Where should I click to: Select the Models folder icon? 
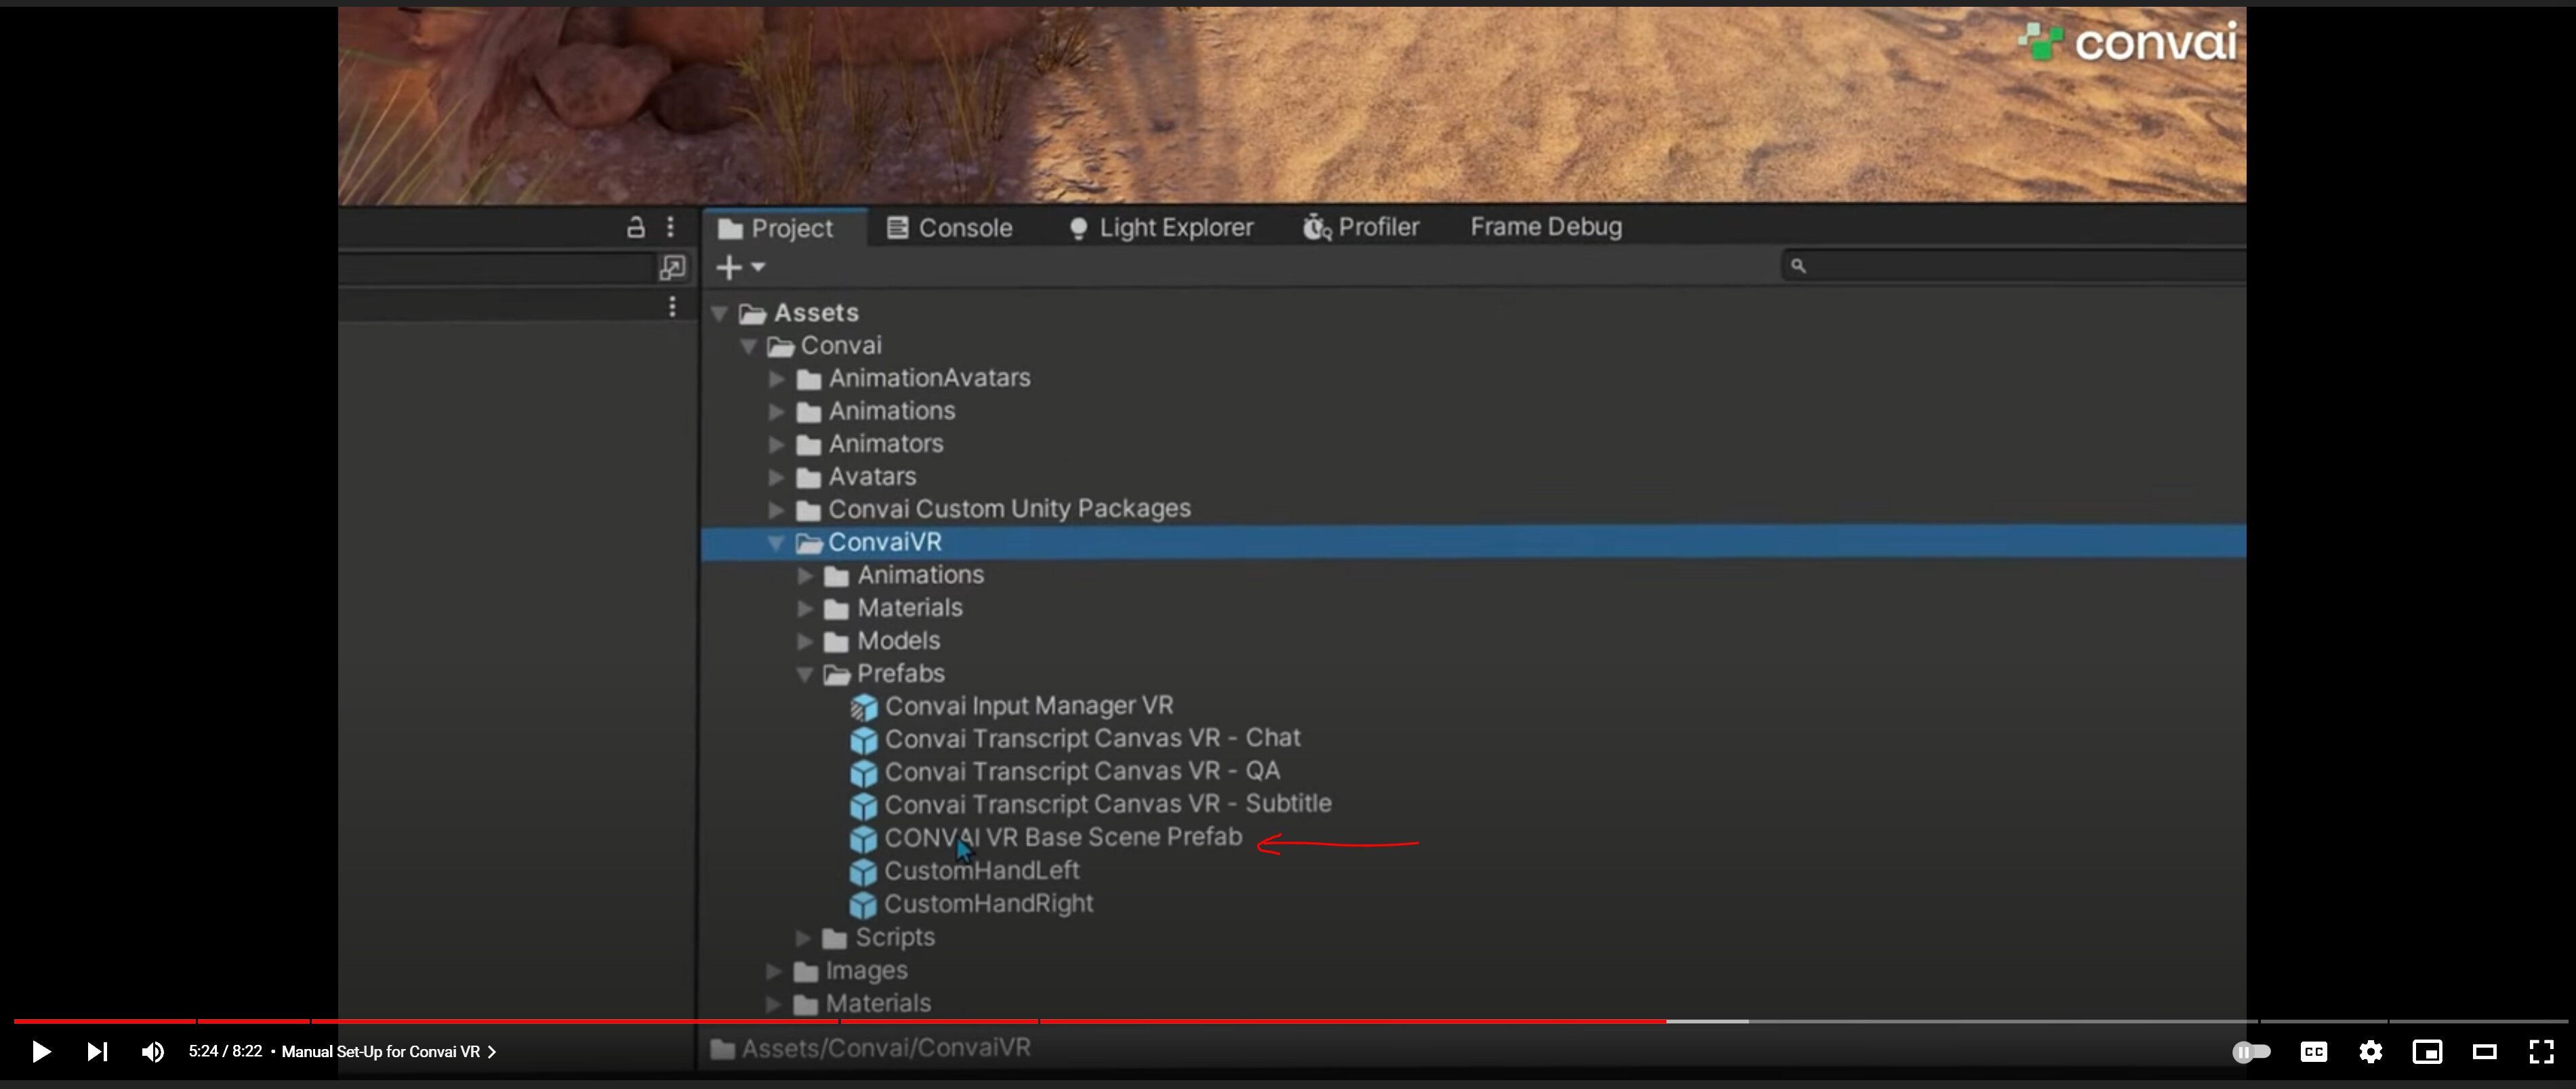point(837,642)
